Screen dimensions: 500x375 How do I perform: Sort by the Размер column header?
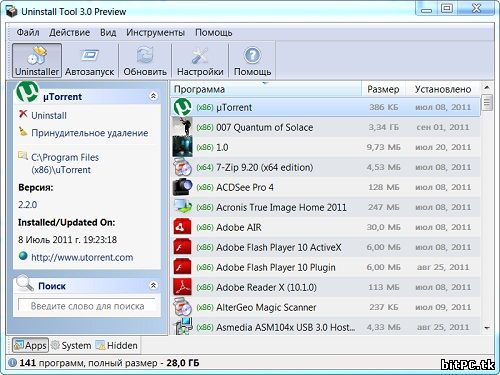click(383, 89)
